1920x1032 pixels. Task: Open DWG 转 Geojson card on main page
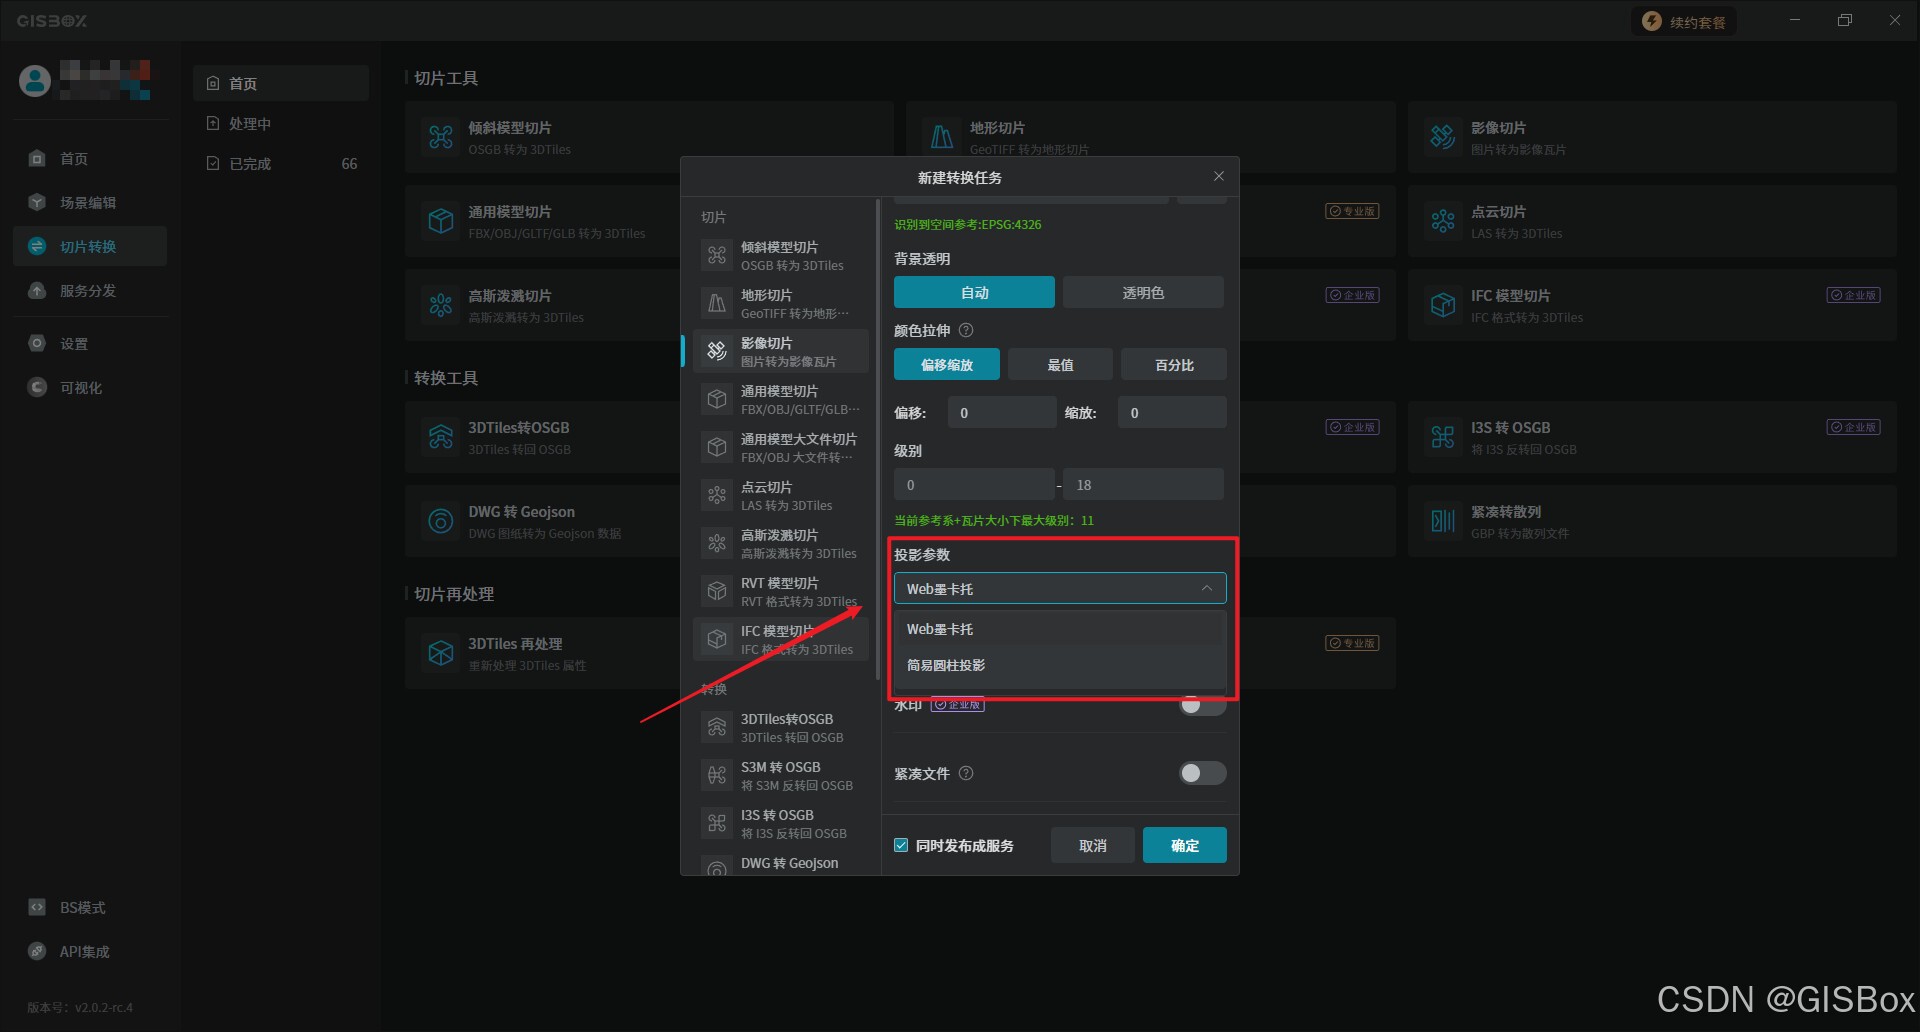[543, 521]
